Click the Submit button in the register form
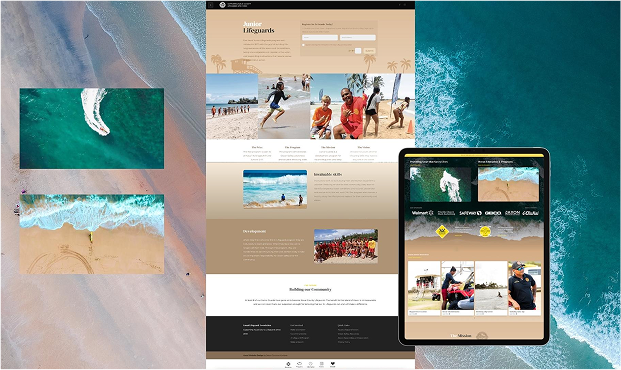Viewport: 621px width, 370px height. pyautogui.click(x=369, y=51)
